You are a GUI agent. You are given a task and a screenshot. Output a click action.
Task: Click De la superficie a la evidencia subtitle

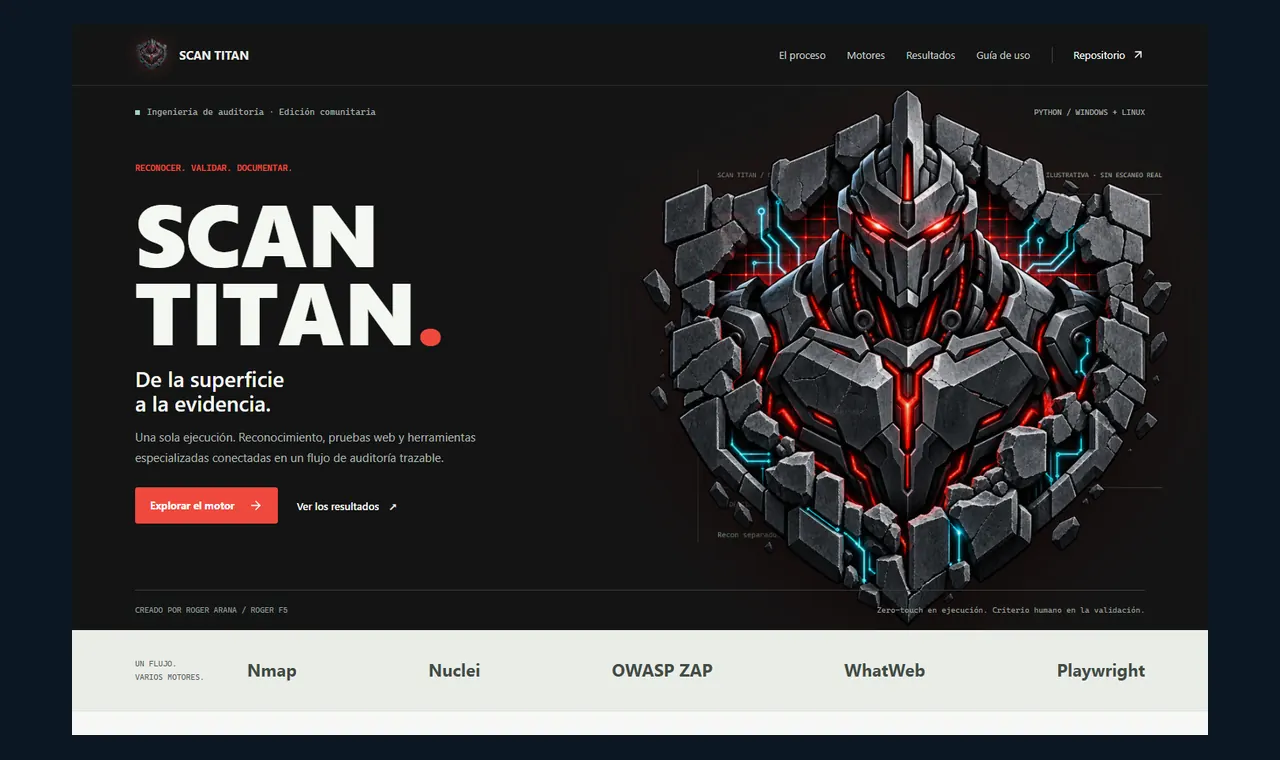tap(210, 392)
